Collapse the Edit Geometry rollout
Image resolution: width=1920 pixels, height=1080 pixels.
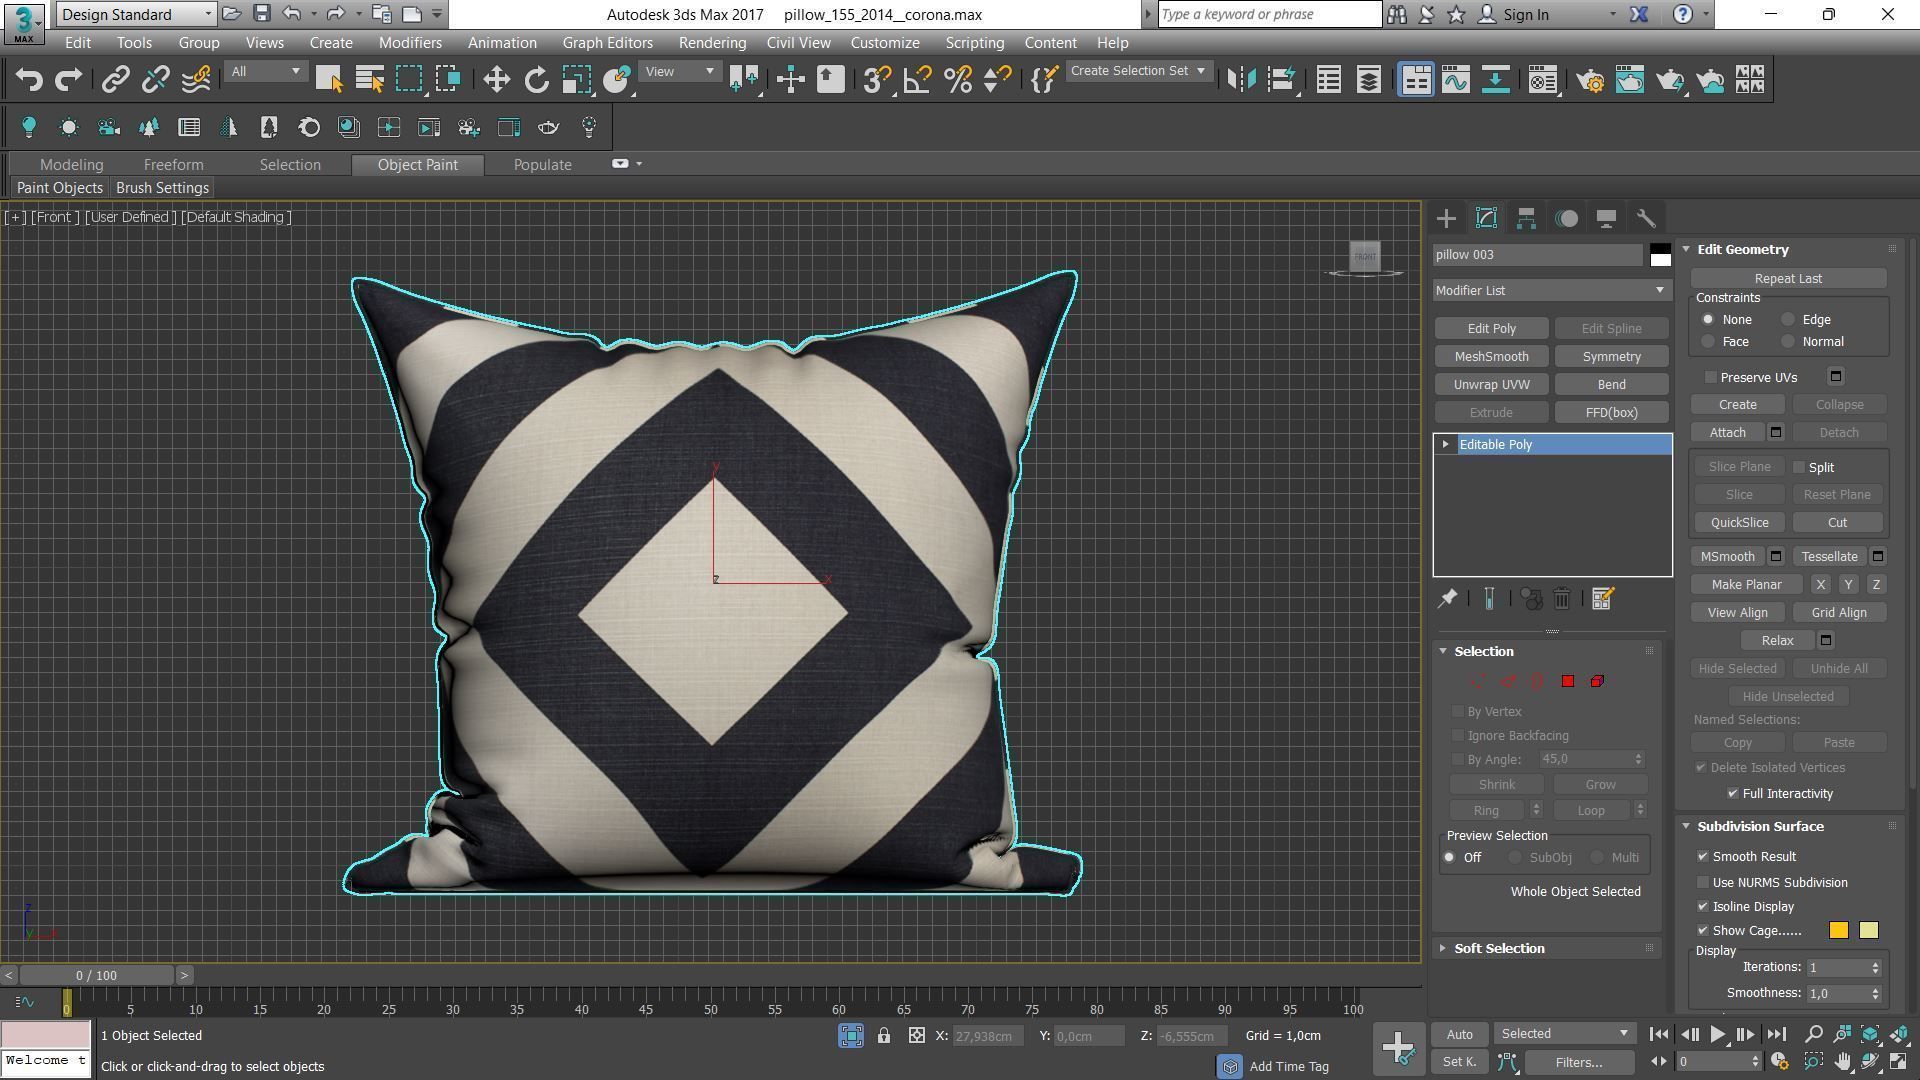1686,249
